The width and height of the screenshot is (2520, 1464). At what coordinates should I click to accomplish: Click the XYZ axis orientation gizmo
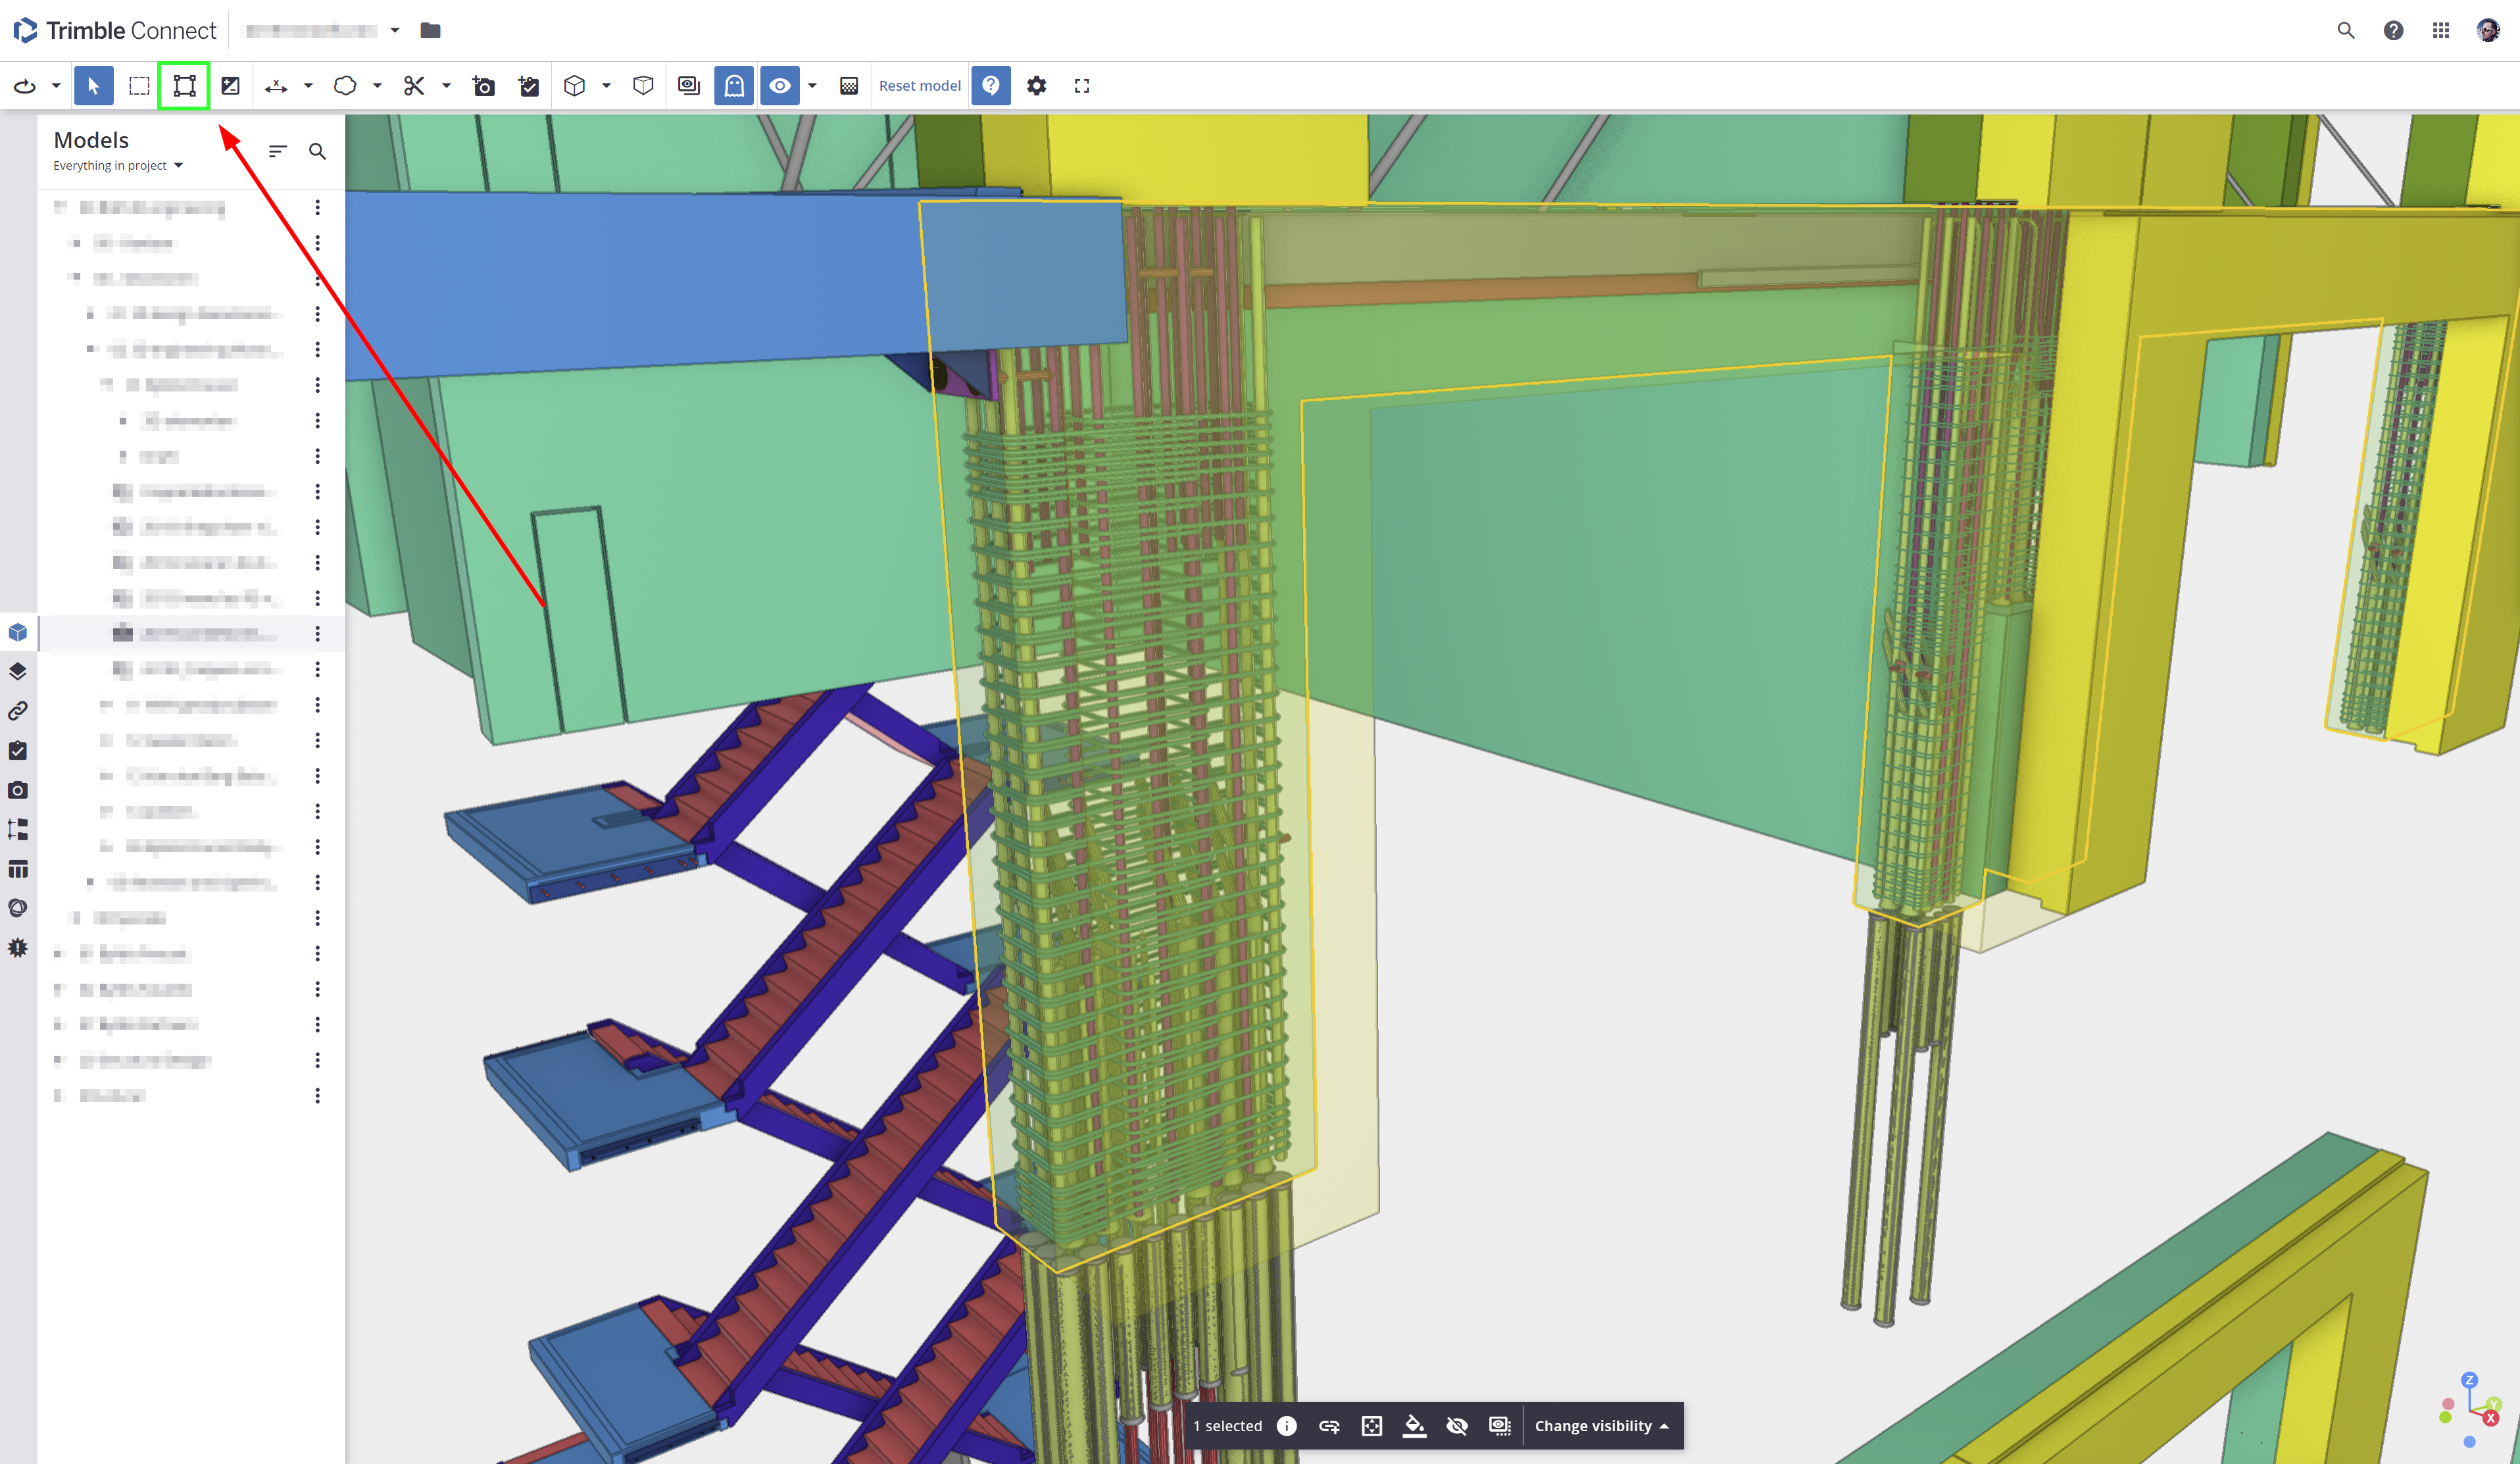(x=2470, y=1411)
